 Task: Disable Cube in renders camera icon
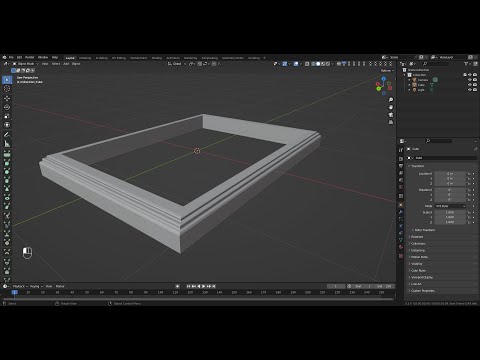(x=475, y=85)
